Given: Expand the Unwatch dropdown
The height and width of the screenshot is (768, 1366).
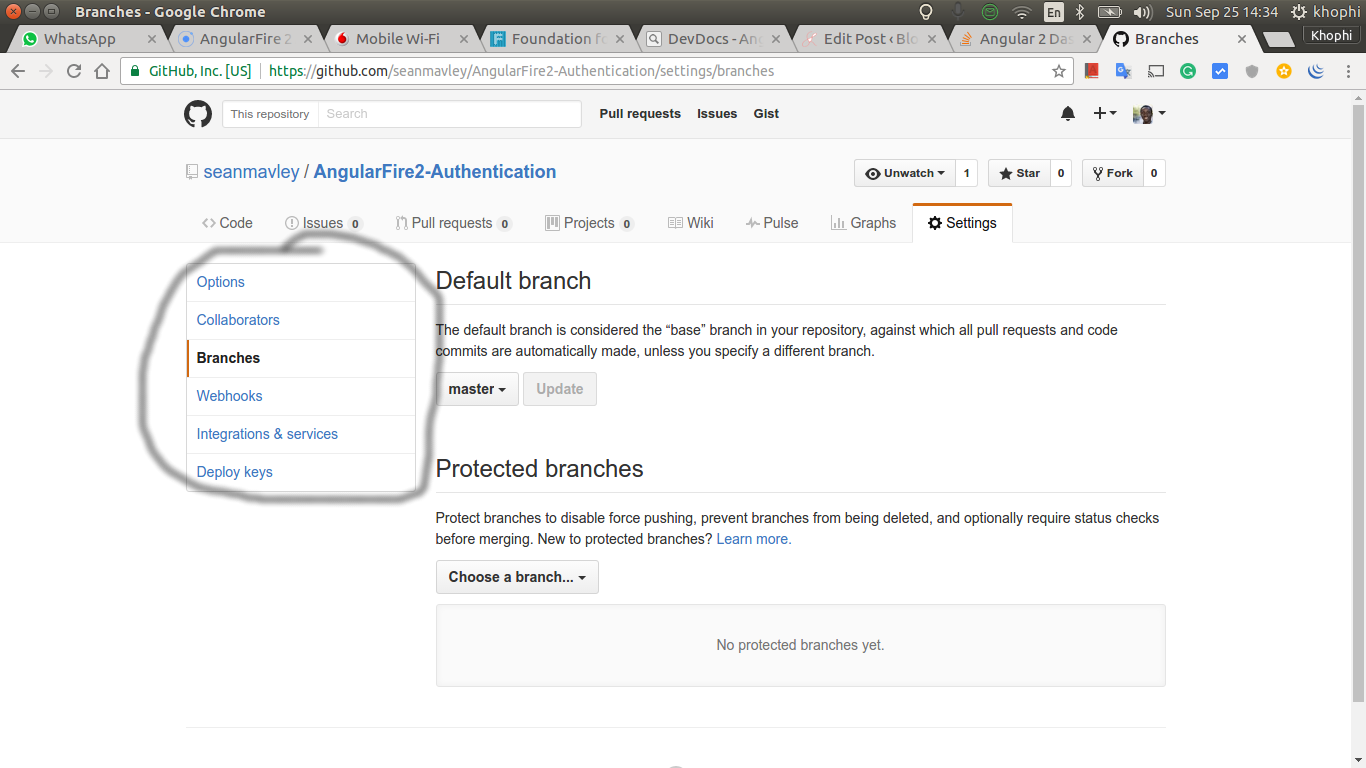Looking at the screenshot, I should pyautogui.click(x=904, y=173).
